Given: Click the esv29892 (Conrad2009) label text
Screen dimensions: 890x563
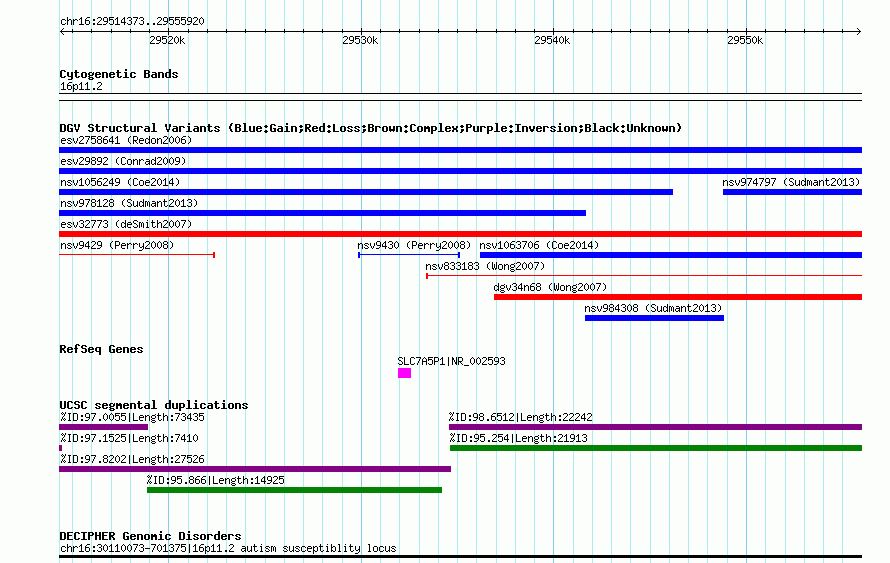Looking at the screenshot, I should point(123,161).
